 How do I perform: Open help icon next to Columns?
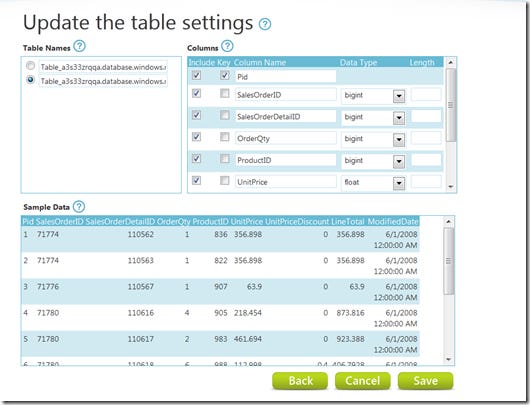coord(227,46)
